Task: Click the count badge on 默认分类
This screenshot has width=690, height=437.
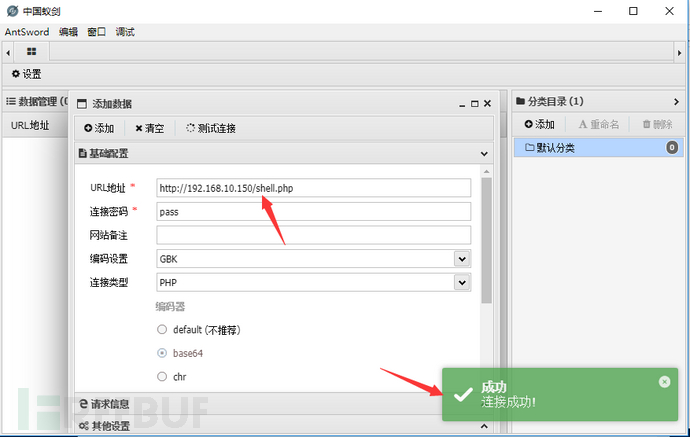Action: click(672, 147)
